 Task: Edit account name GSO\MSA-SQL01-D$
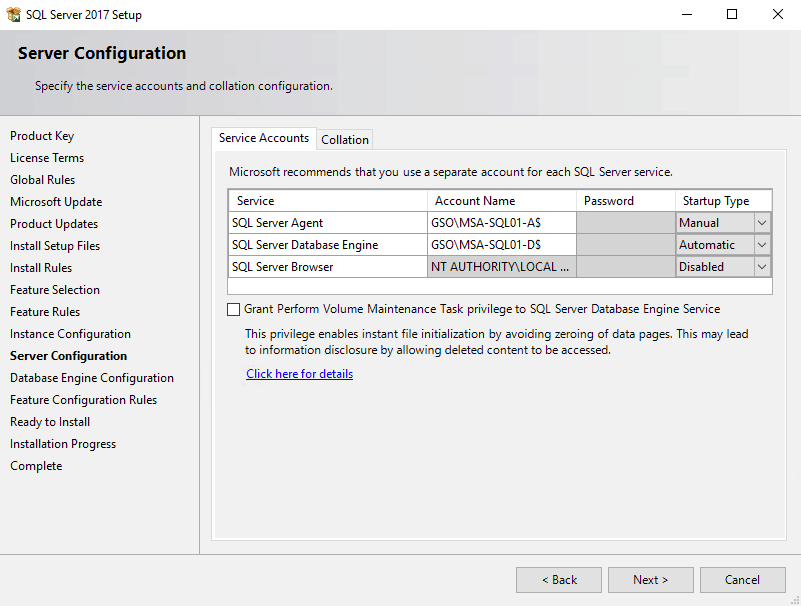[502, 245]
